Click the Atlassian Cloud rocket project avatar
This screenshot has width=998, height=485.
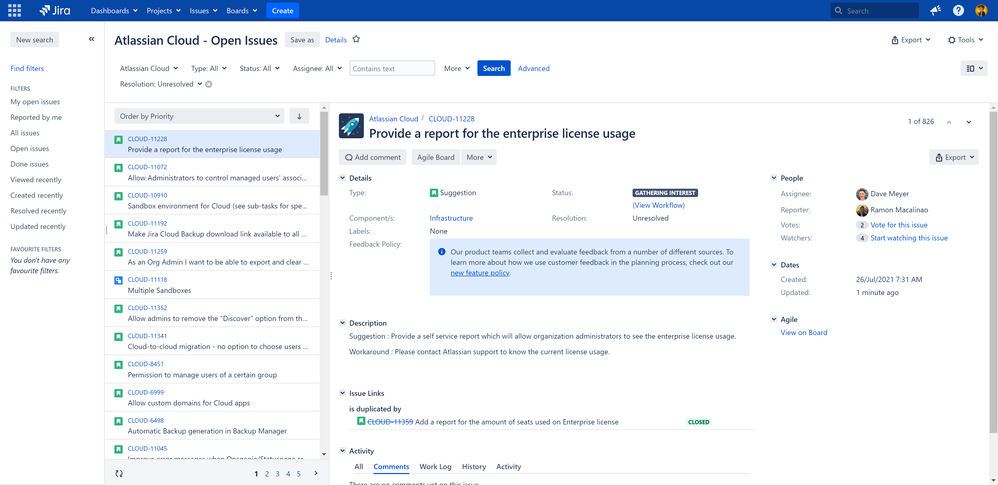(x=351, y=126)
